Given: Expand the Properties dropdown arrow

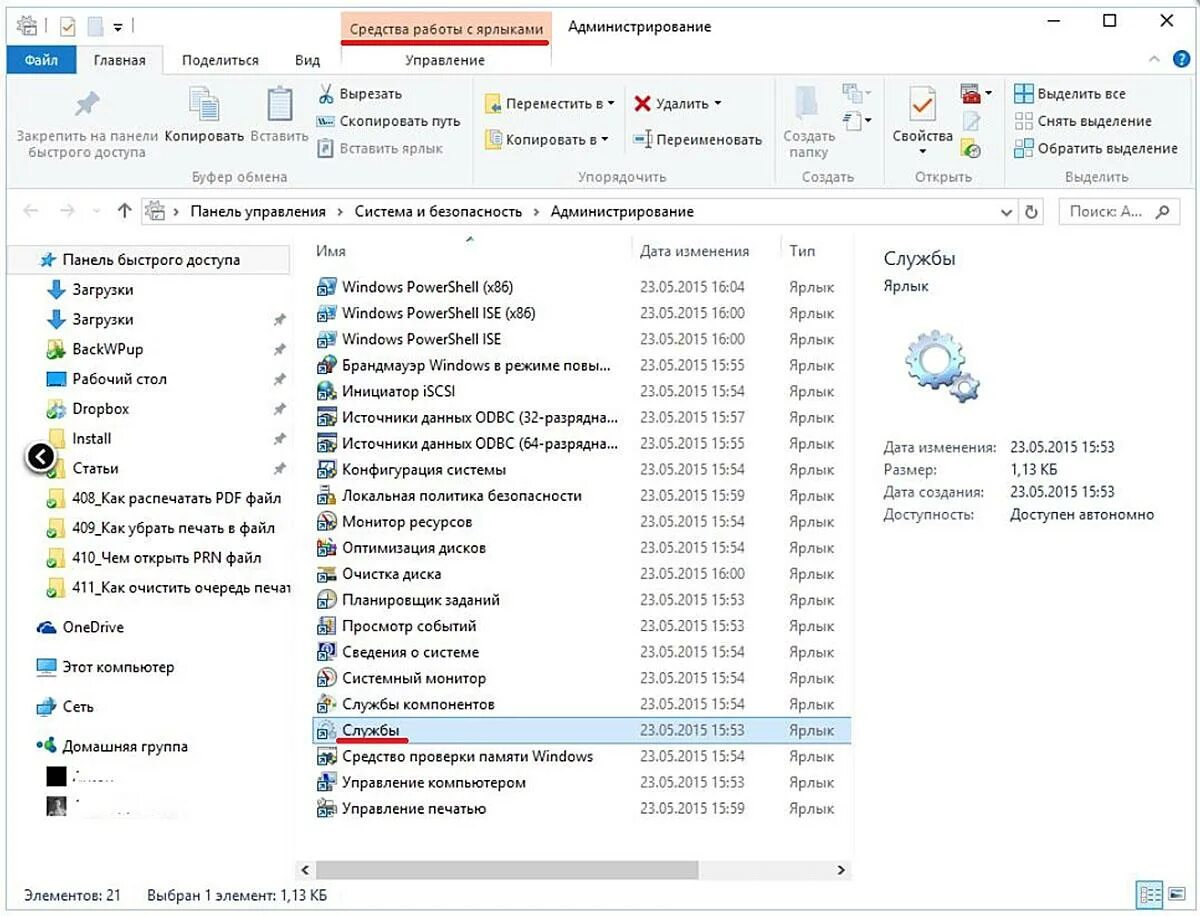Looking at the screenshot, I should (x=922, y=152).
